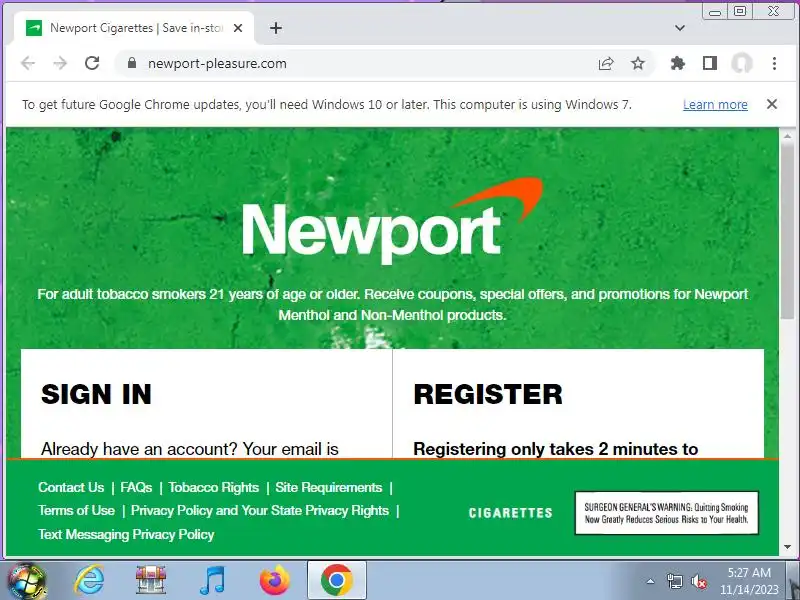Bookmark this tab with the star icon
This screenshot has height=600, width=800.
(638, 63)
